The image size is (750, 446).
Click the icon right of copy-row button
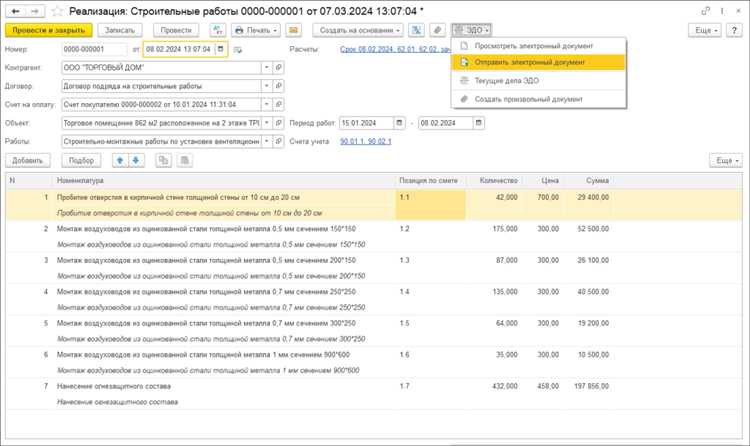point(185,160)
